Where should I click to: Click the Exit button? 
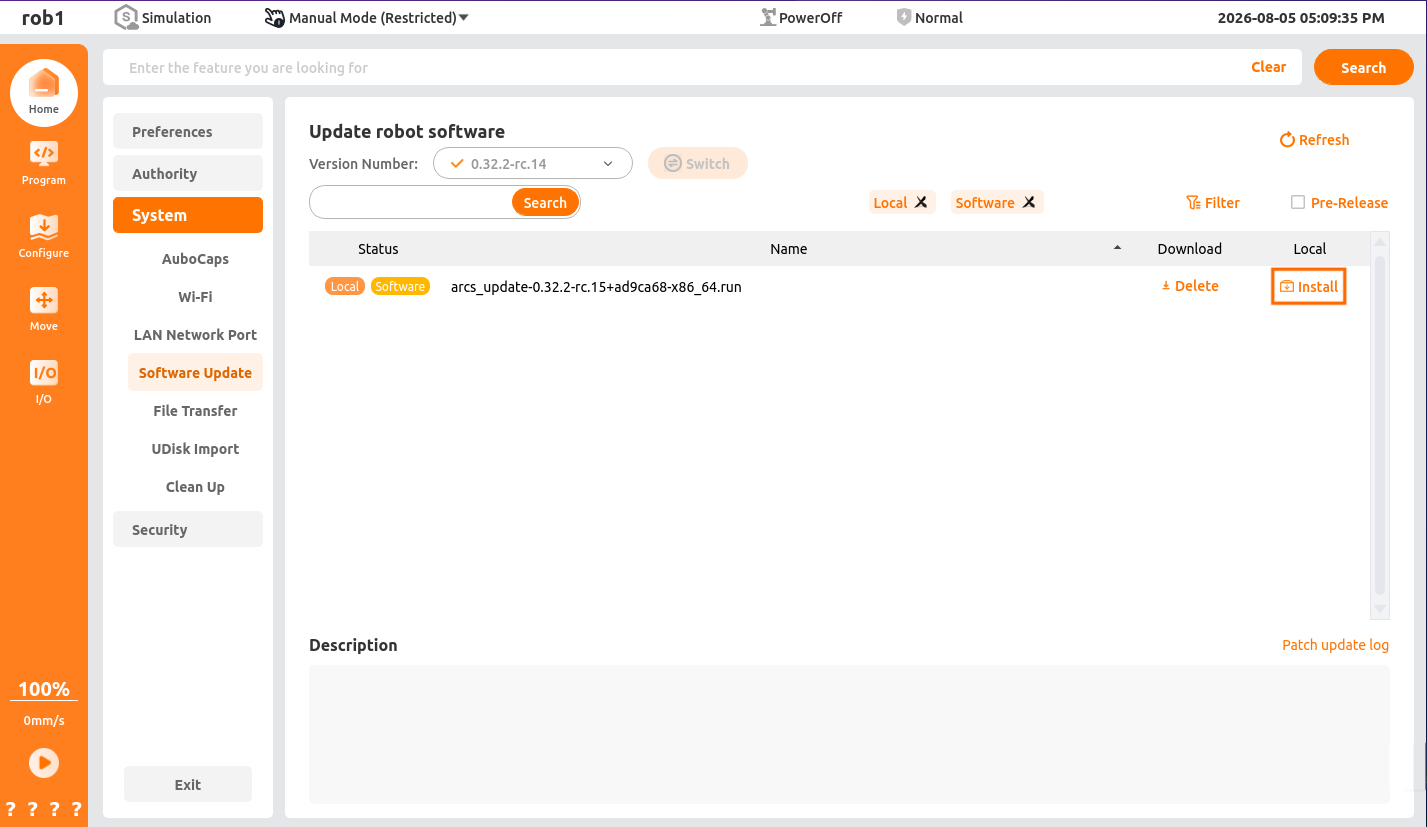coord(188,784)
